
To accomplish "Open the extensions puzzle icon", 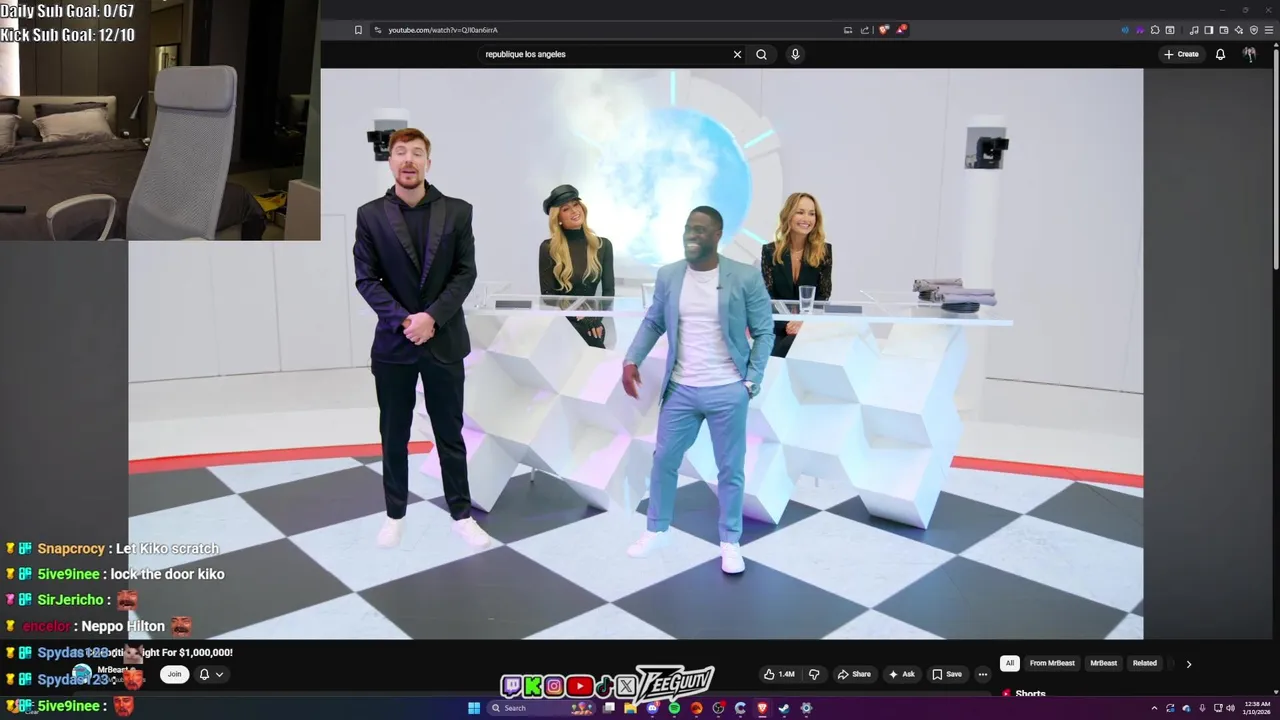I will [1155, 30].
